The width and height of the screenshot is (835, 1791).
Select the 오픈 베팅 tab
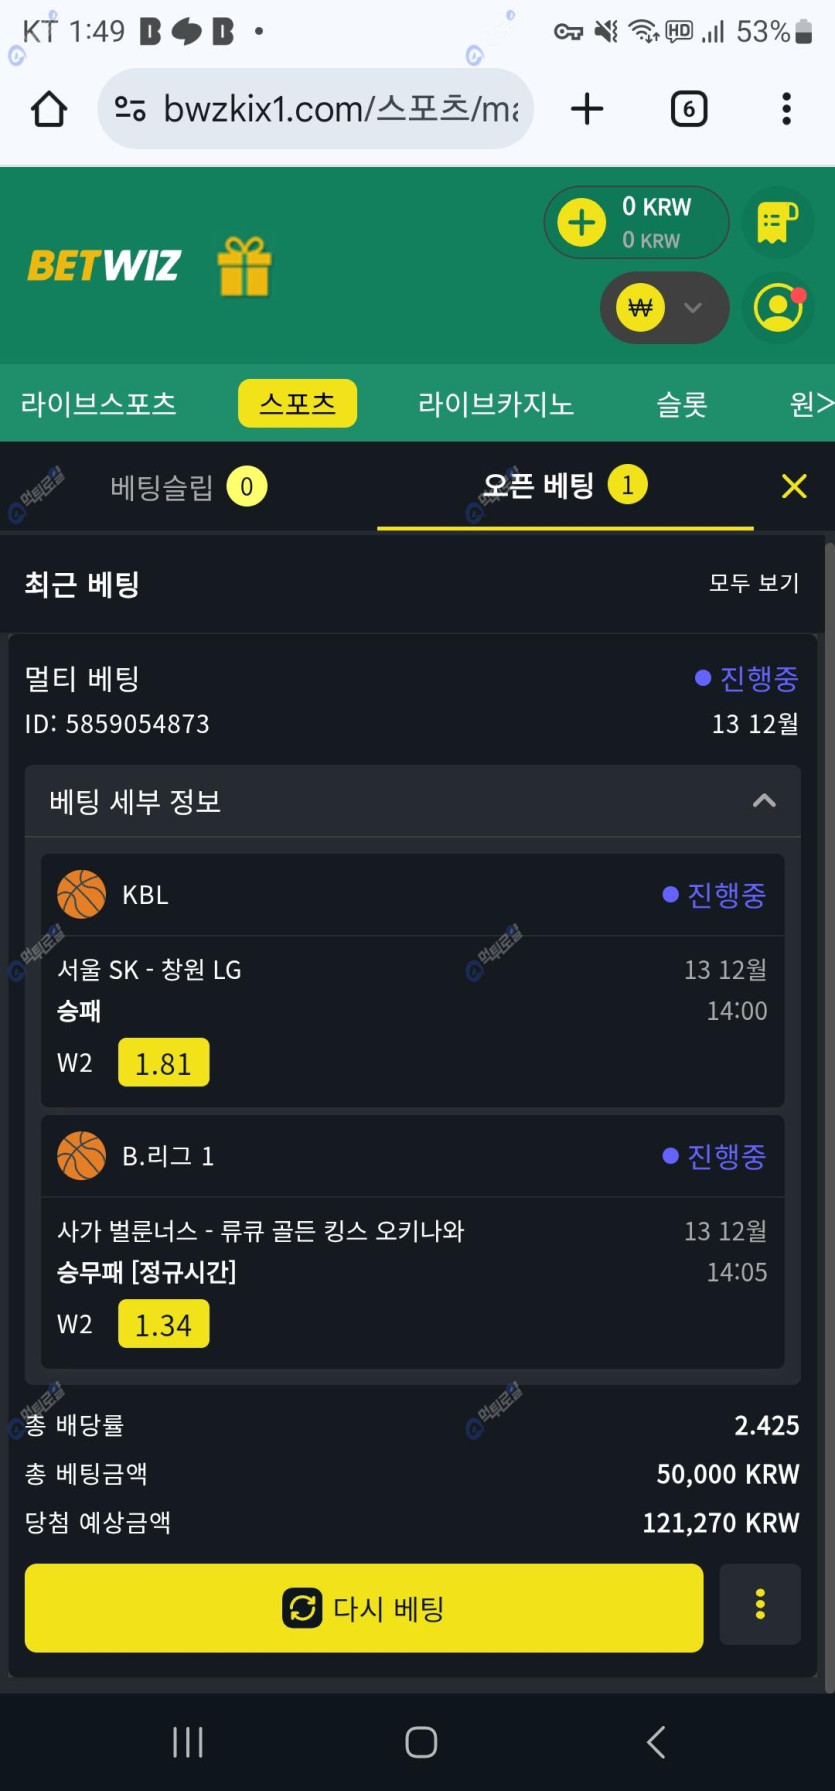pyautogui.click(x=564, y=487)
